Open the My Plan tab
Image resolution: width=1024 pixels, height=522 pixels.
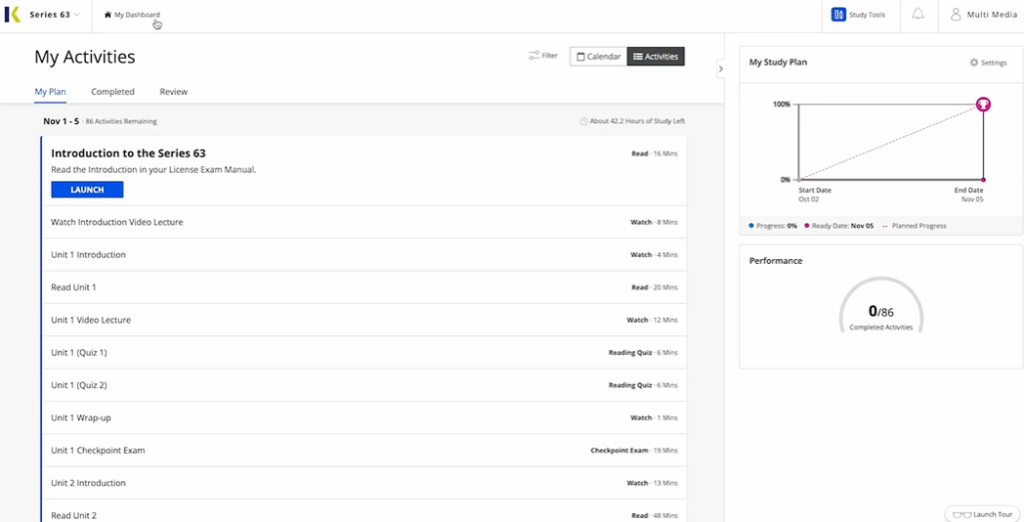pos(50,92)
